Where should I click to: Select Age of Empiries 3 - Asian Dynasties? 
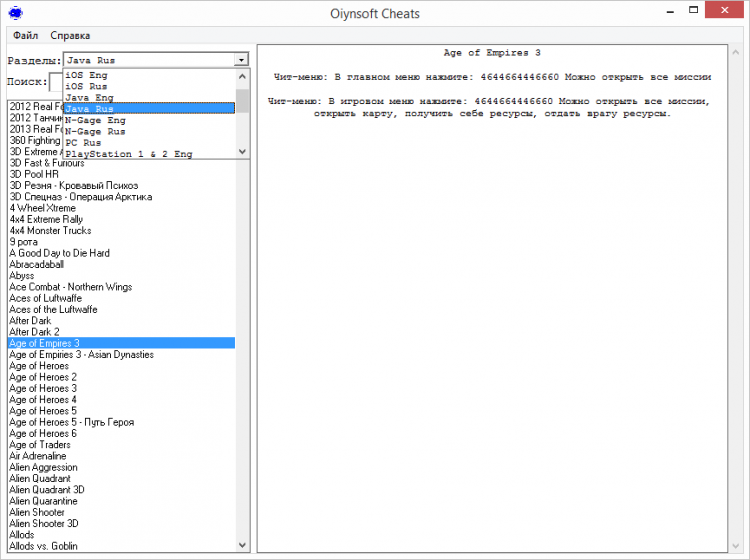pos(122,354)
